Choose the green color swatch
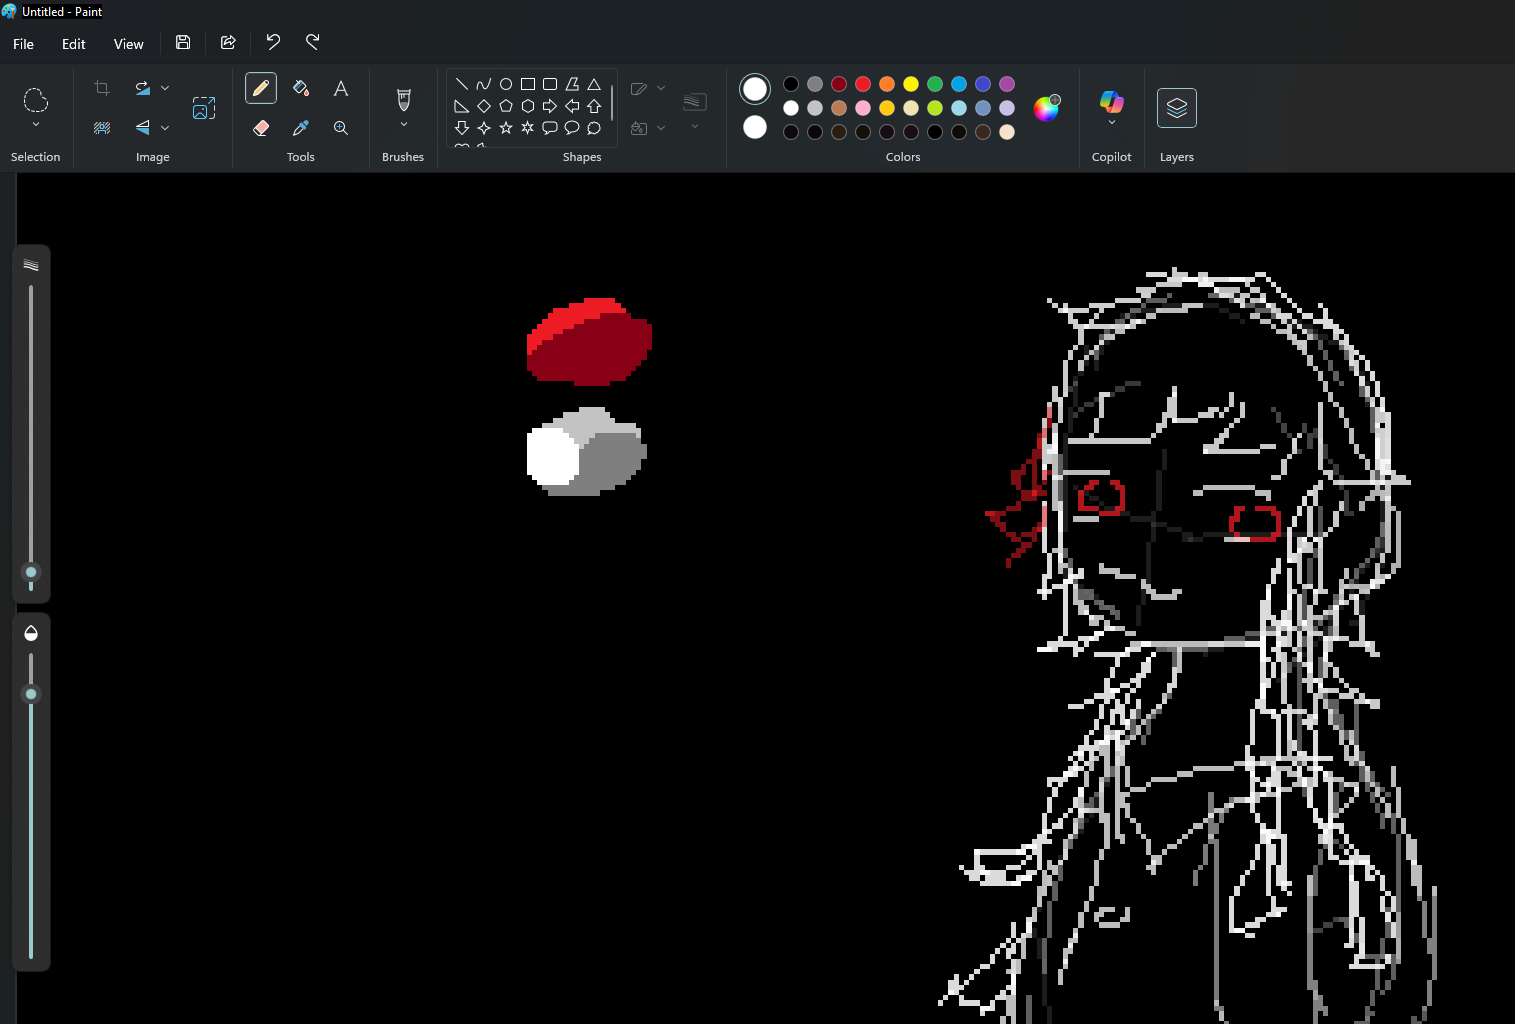This screenshot has height=1024, width=1515. [935, 84]
